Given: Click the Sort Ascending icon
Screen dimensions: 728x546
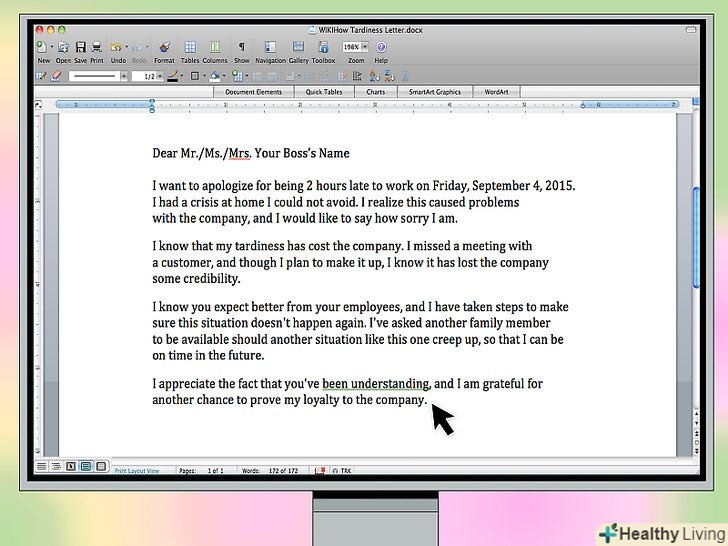Looking at the screenshot, I should 375,76.
